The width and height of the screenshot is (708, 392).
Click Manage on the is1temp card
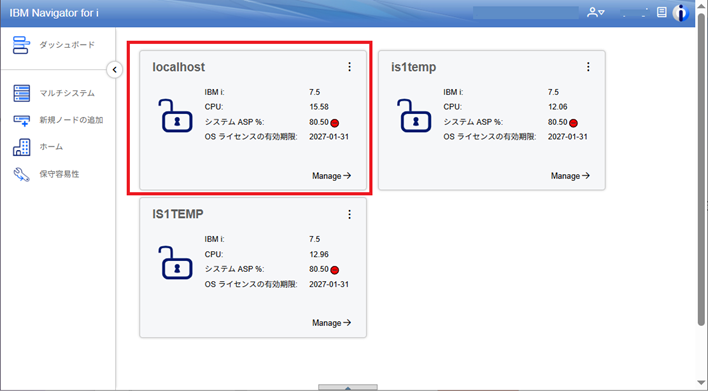(570, 176)
